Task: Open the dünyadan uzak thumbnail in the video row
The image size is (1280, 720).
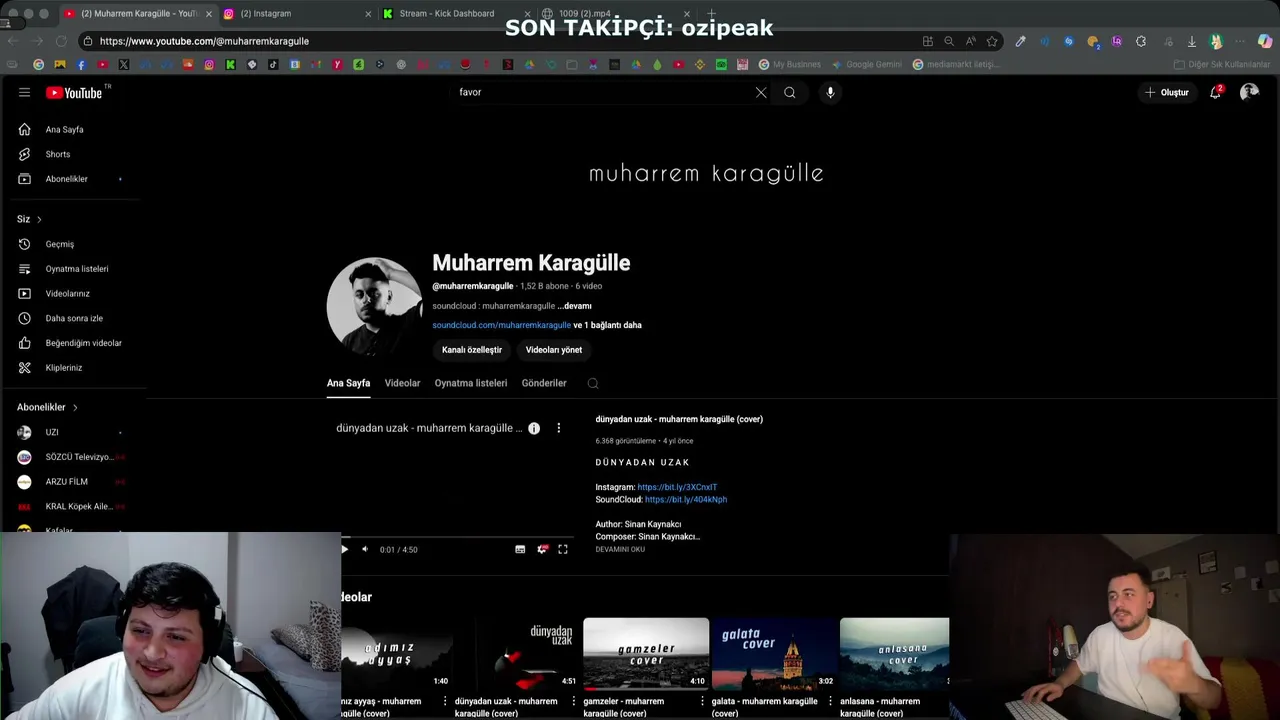Action: pos(517,654)
